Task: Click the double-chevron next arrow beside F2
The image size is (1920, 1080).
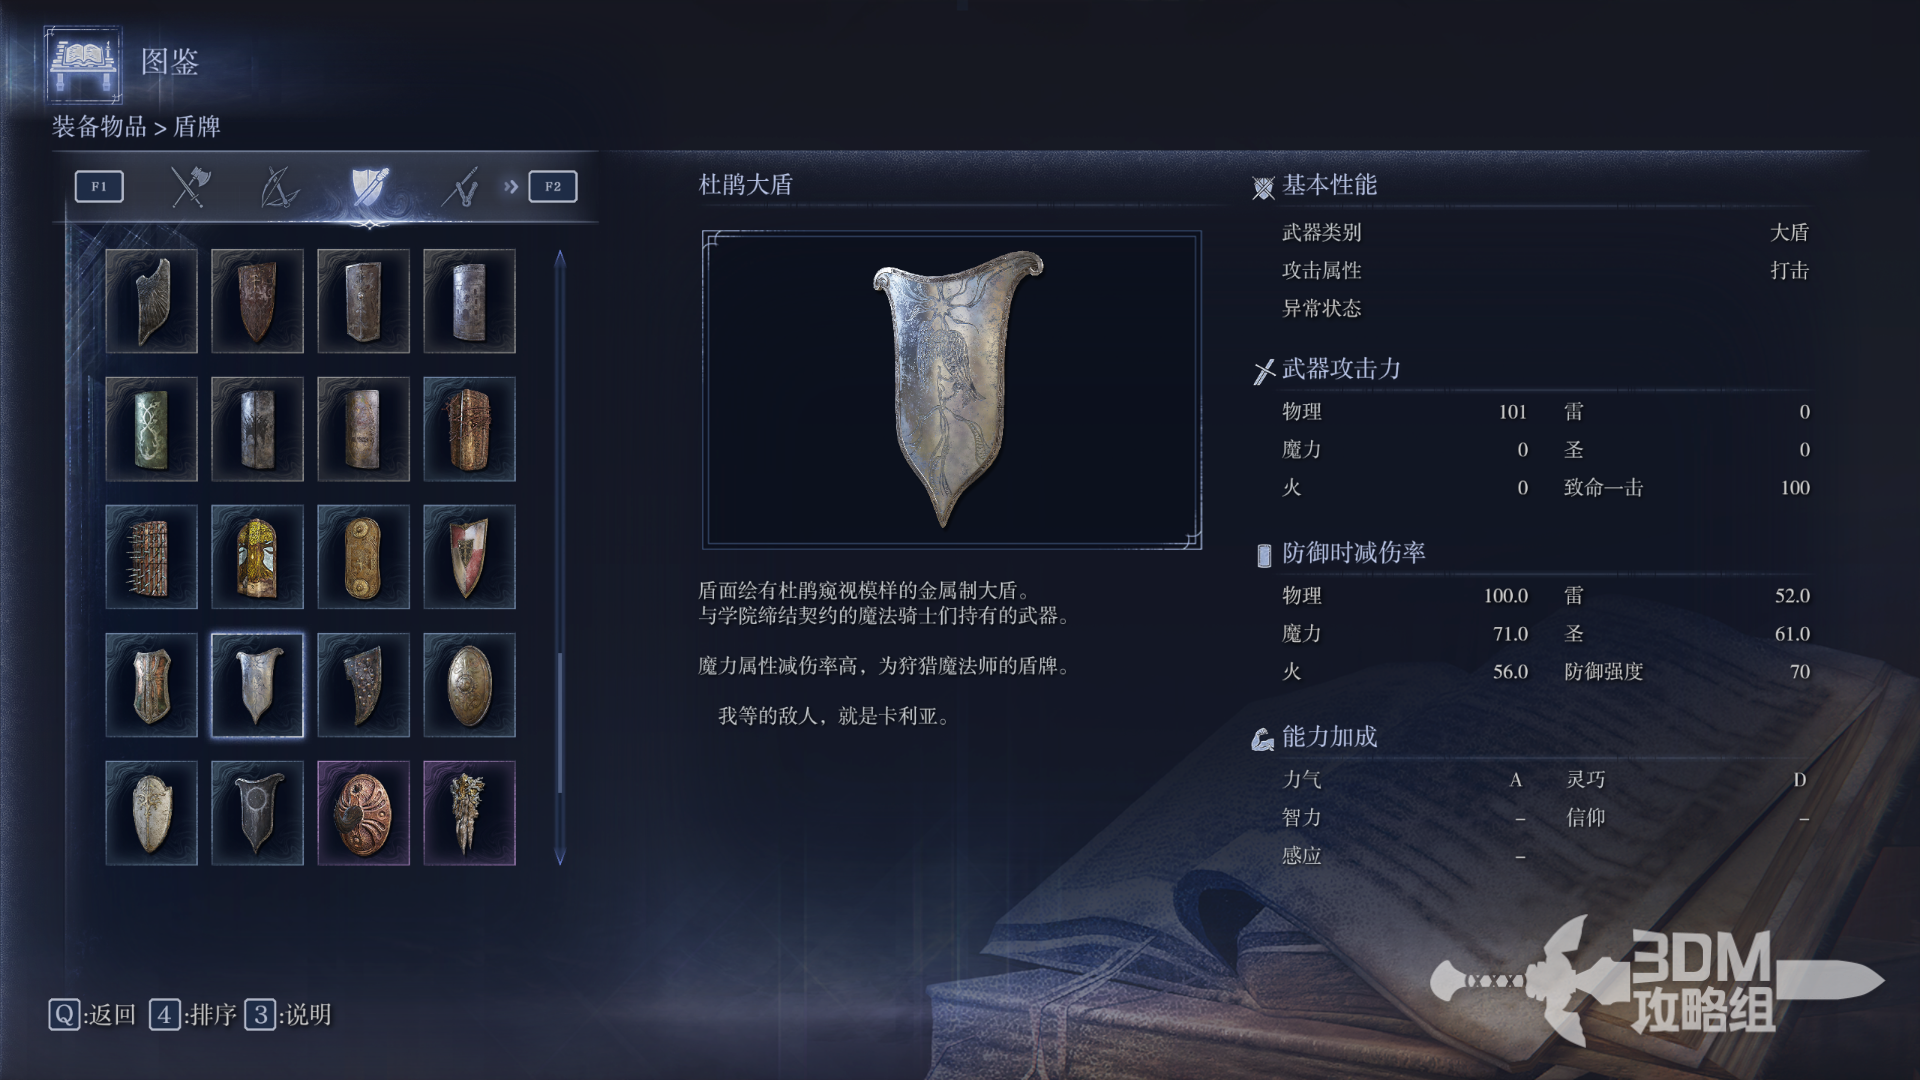Action: coord(511,187)
